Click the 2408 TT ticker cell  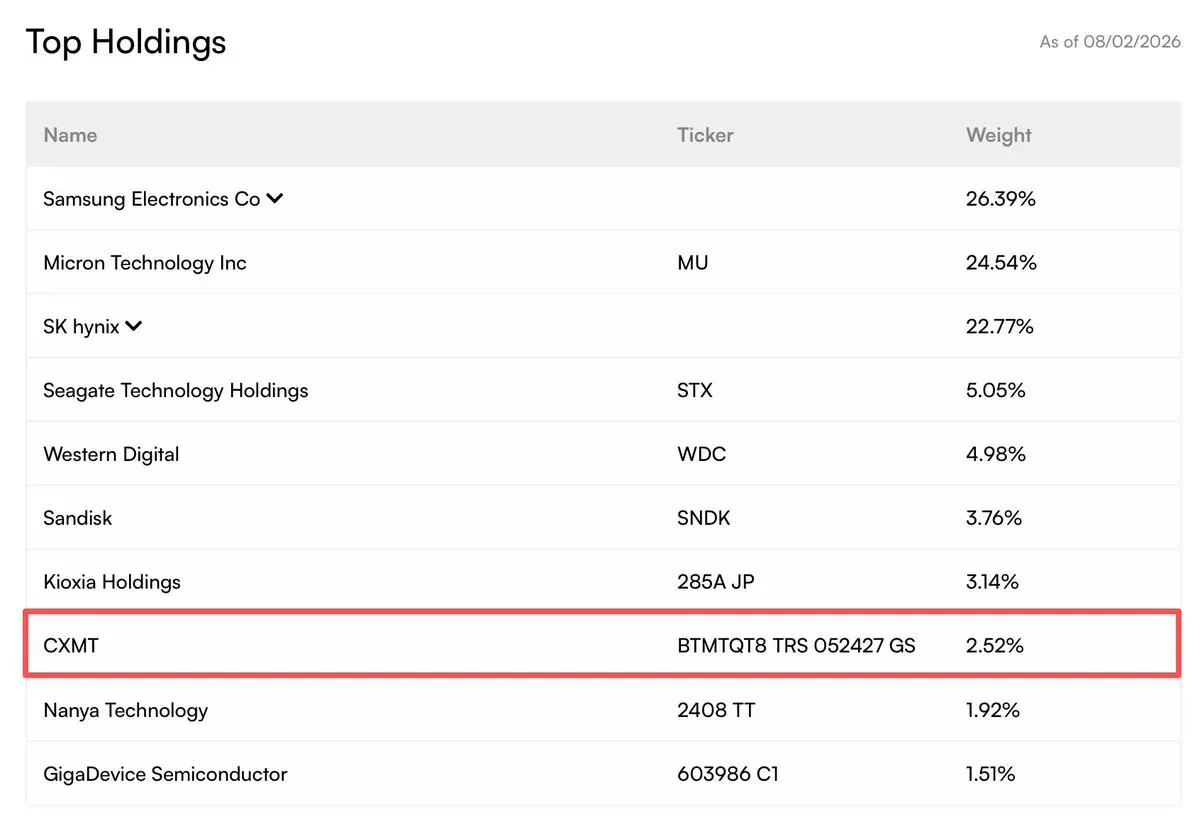pos(716,710)
